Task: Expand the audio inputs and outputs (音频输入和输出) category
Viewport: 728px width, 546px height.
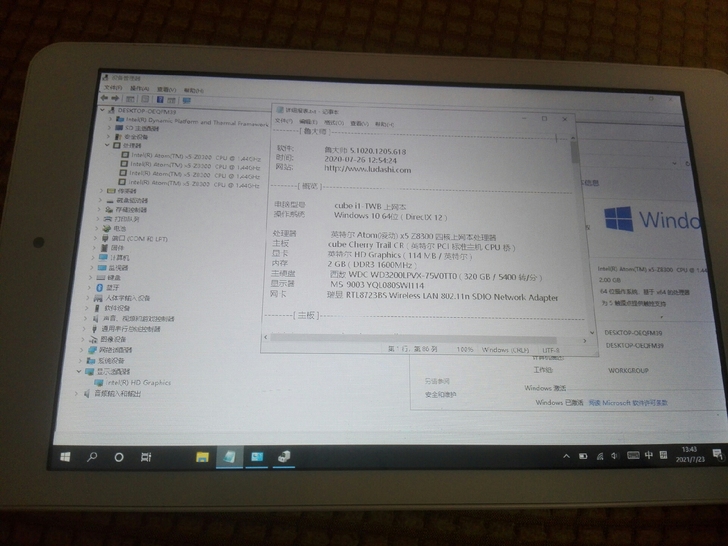Action: [77, 393]
